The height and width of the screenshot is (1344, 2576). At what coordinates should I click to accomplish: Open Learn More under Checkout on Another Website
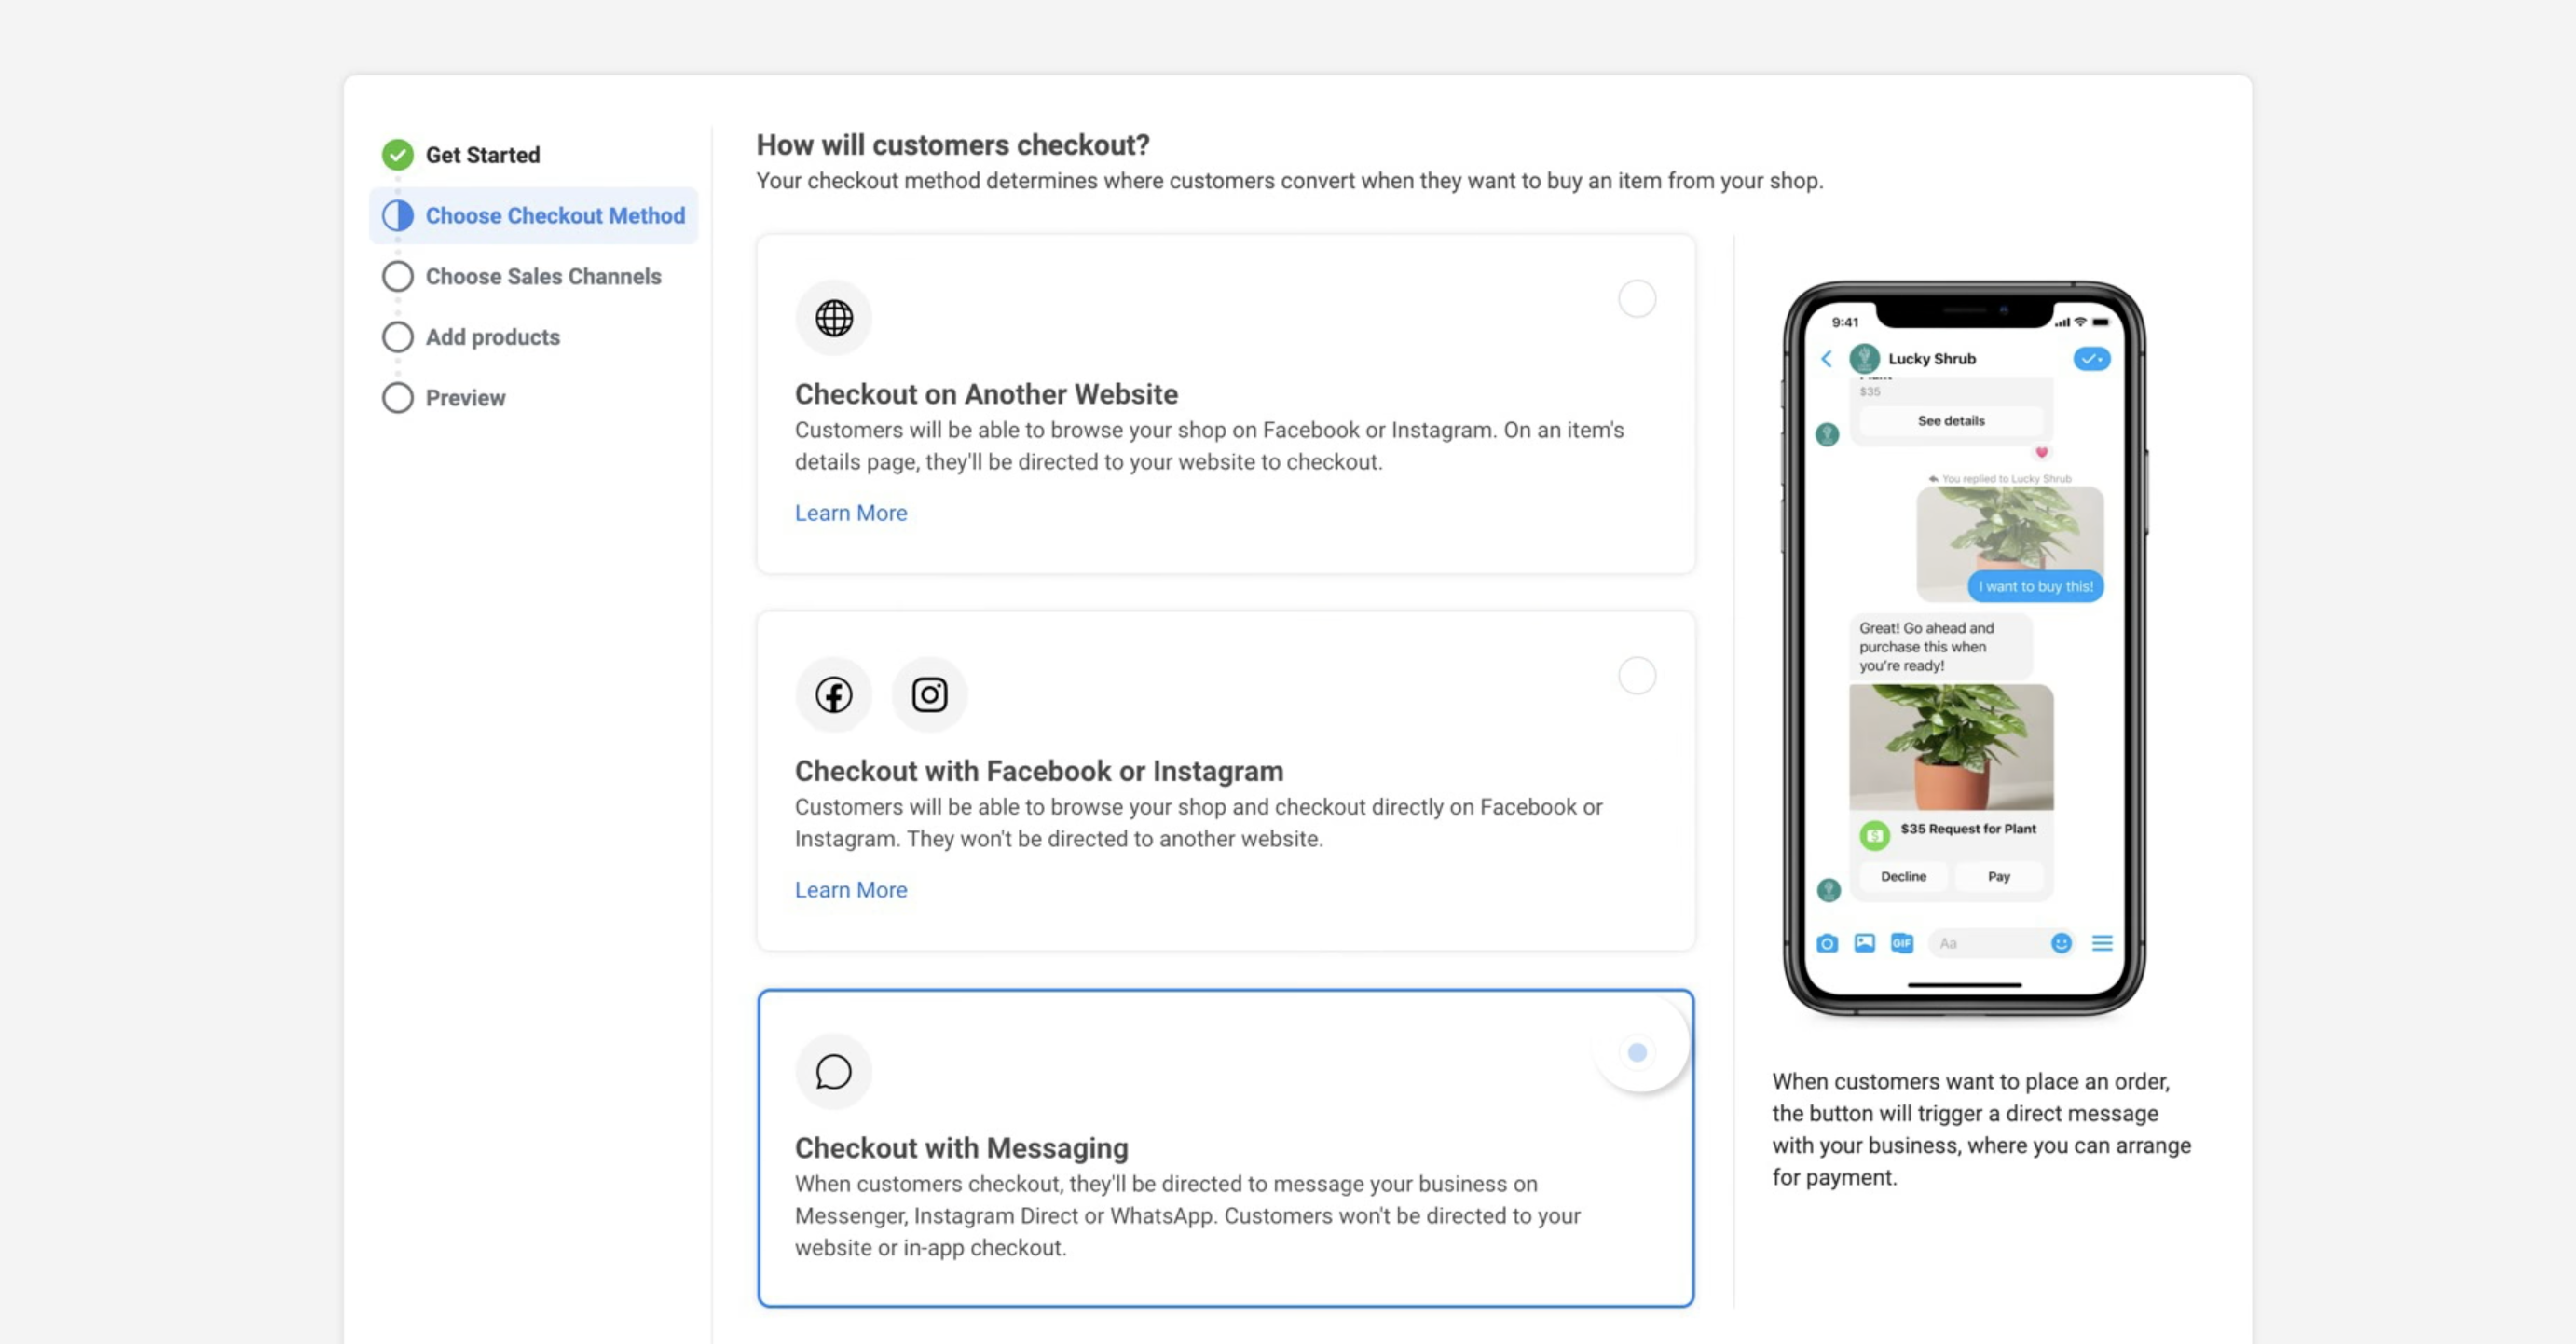851,513
